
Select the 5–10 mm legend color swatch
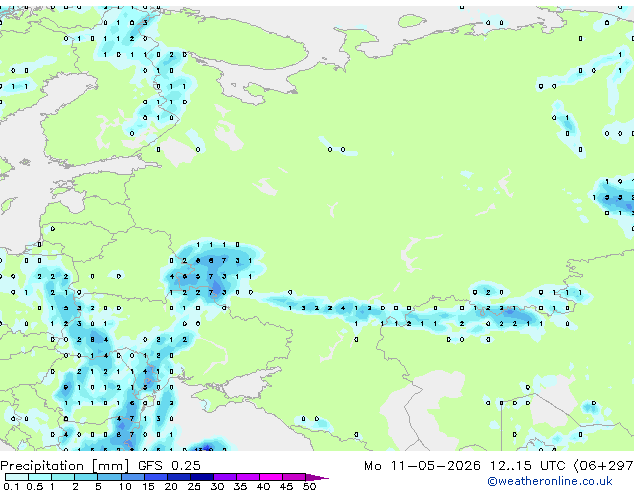109,477
